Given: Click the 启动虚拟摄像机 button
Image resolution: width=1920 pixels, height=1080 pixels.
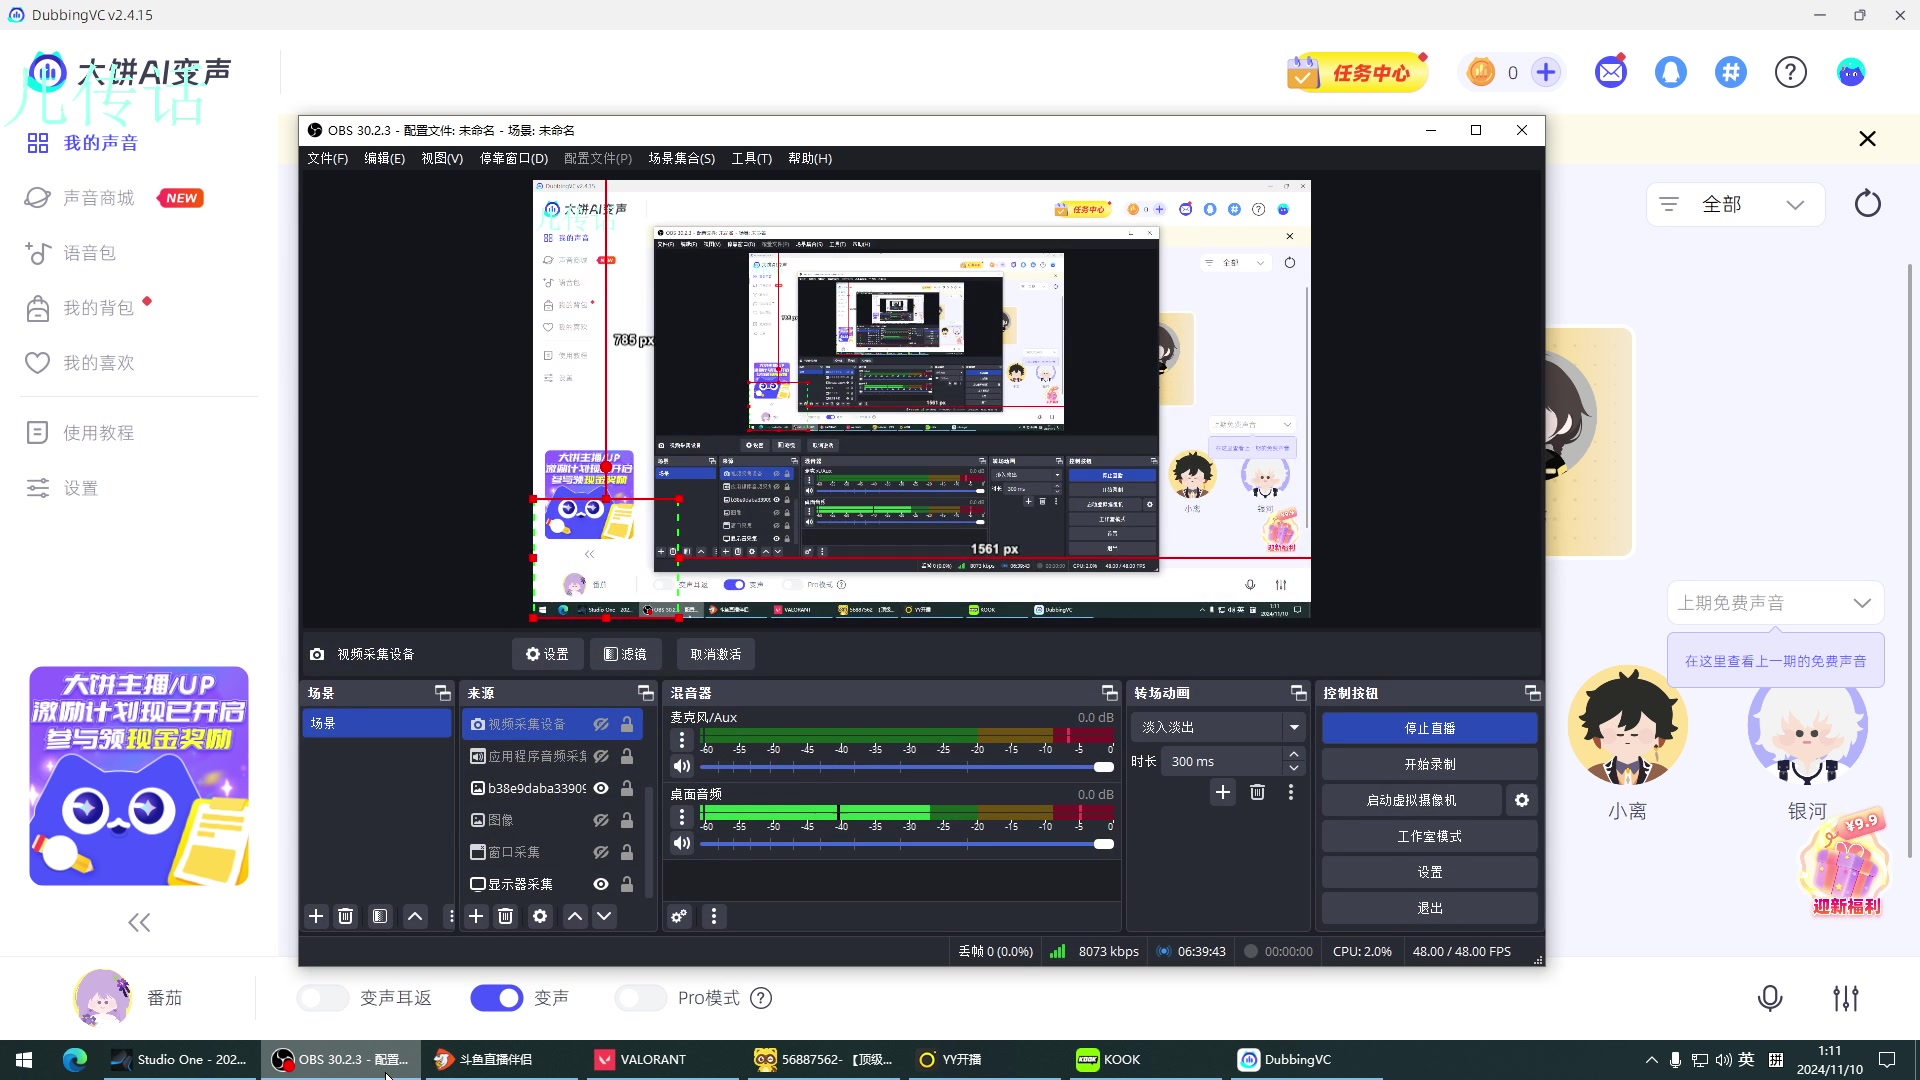Looking at the screenshot, I should click(x=1411, y=800).
